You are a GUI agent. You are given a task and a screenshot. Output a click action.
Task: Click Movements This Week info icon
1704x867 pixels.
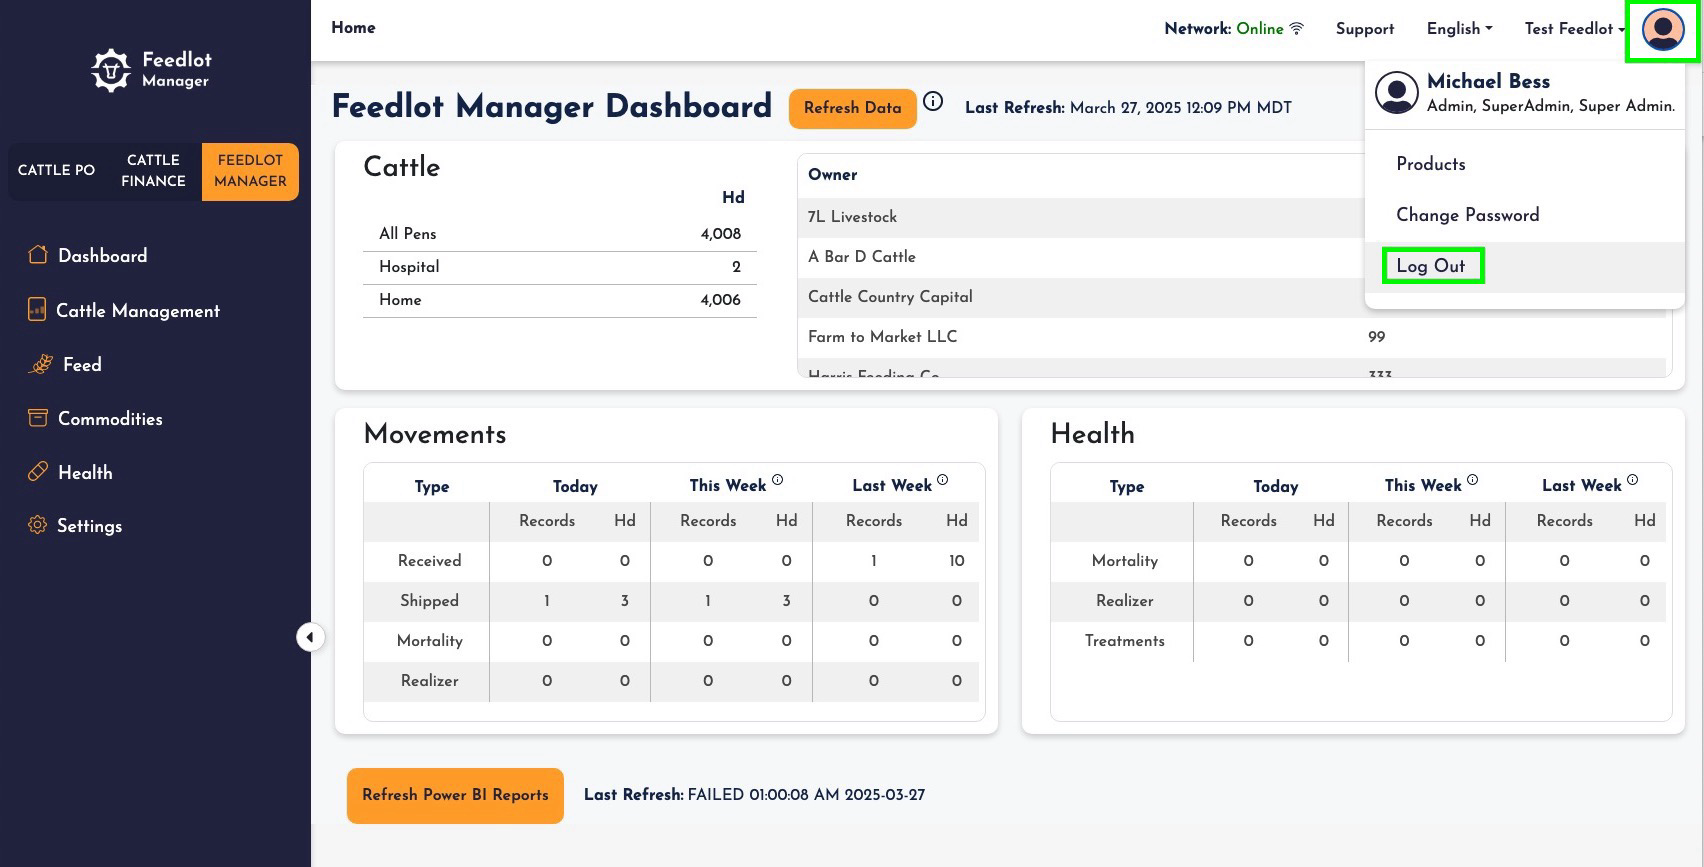(x=777, y=480)
